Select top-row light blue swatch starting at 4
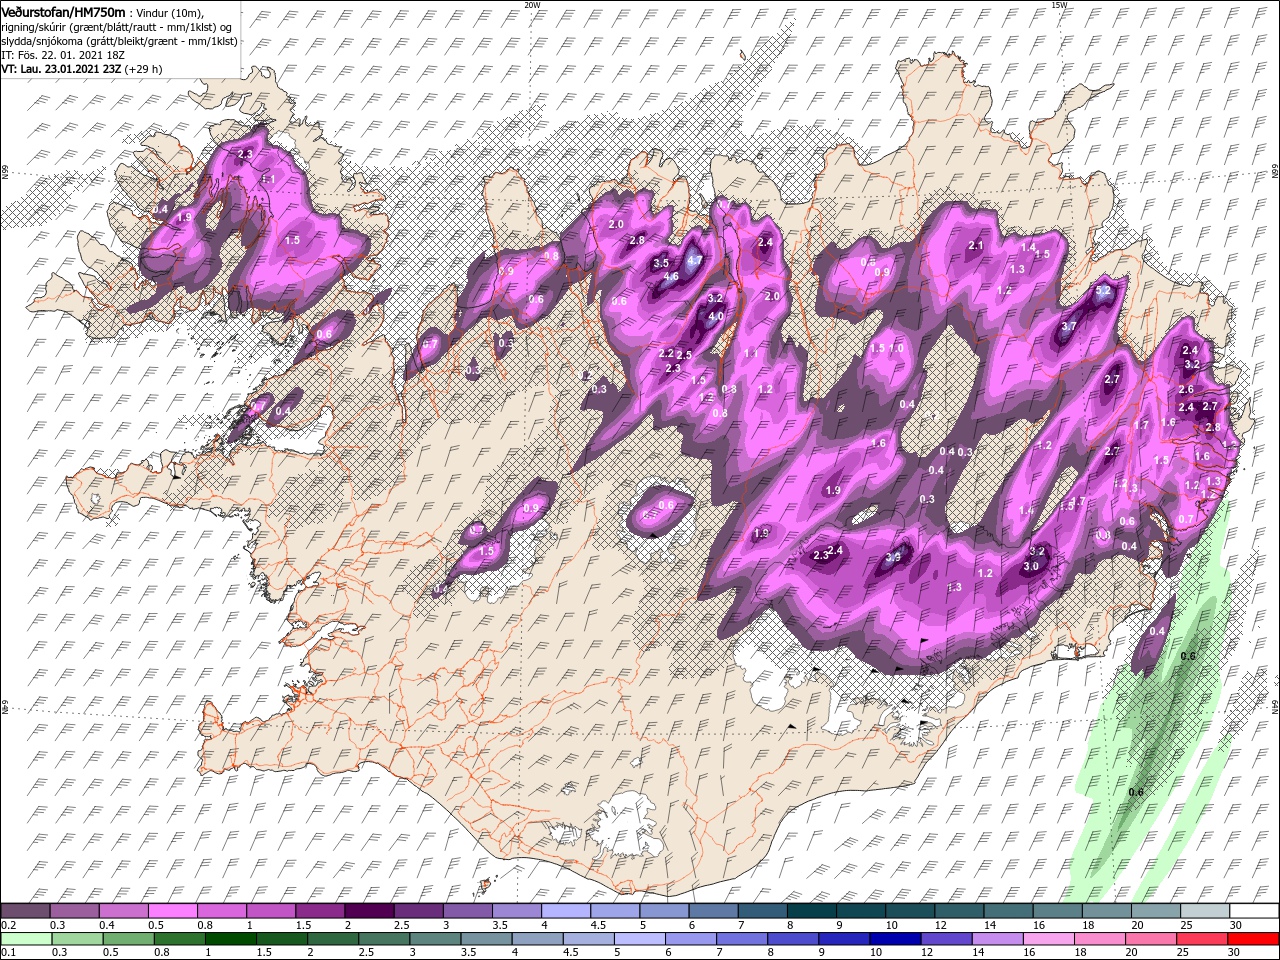The width and height of the screenshot is (1280, 960). (567, 911)
